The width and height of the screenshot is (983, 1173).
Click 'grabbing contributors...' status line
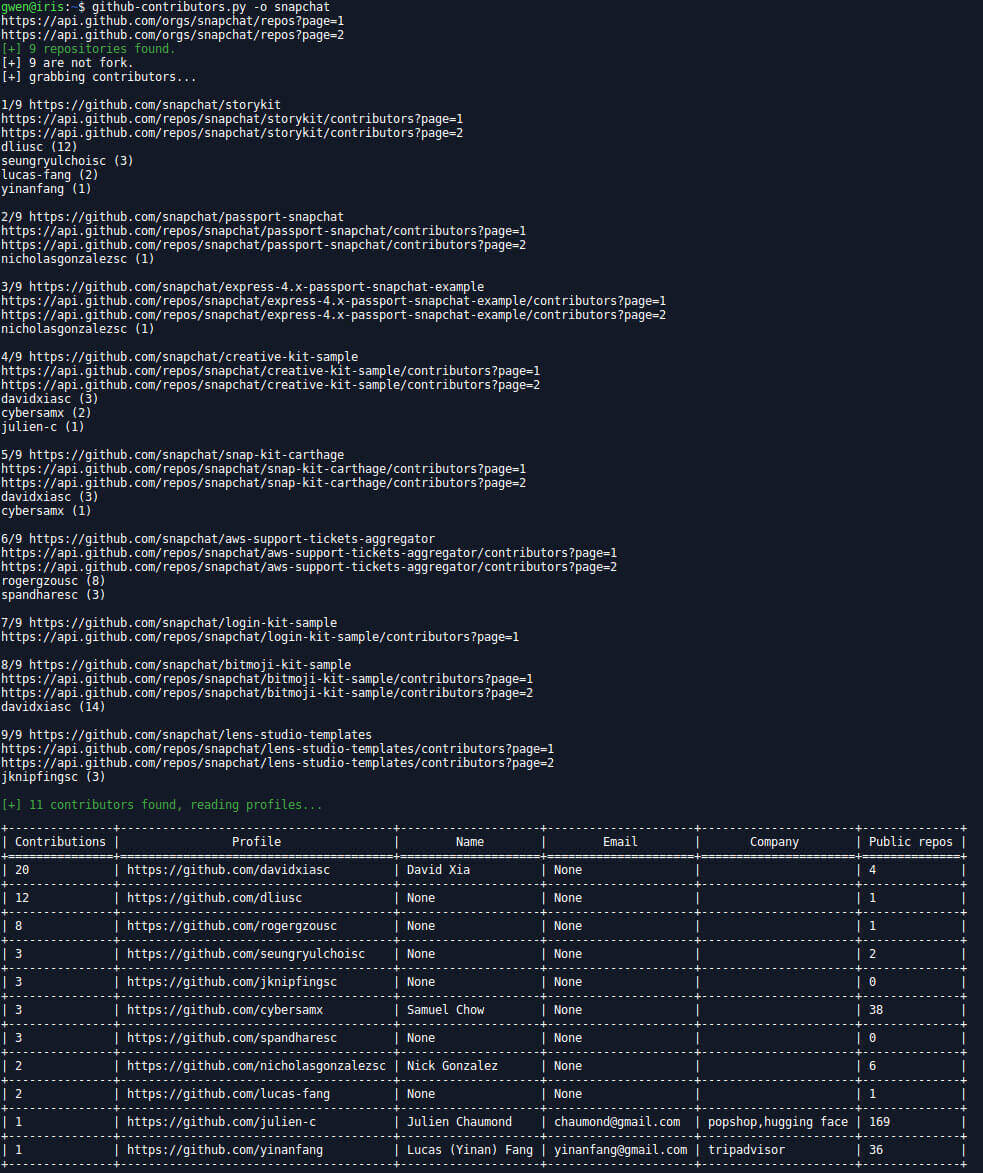click(99, 77)
